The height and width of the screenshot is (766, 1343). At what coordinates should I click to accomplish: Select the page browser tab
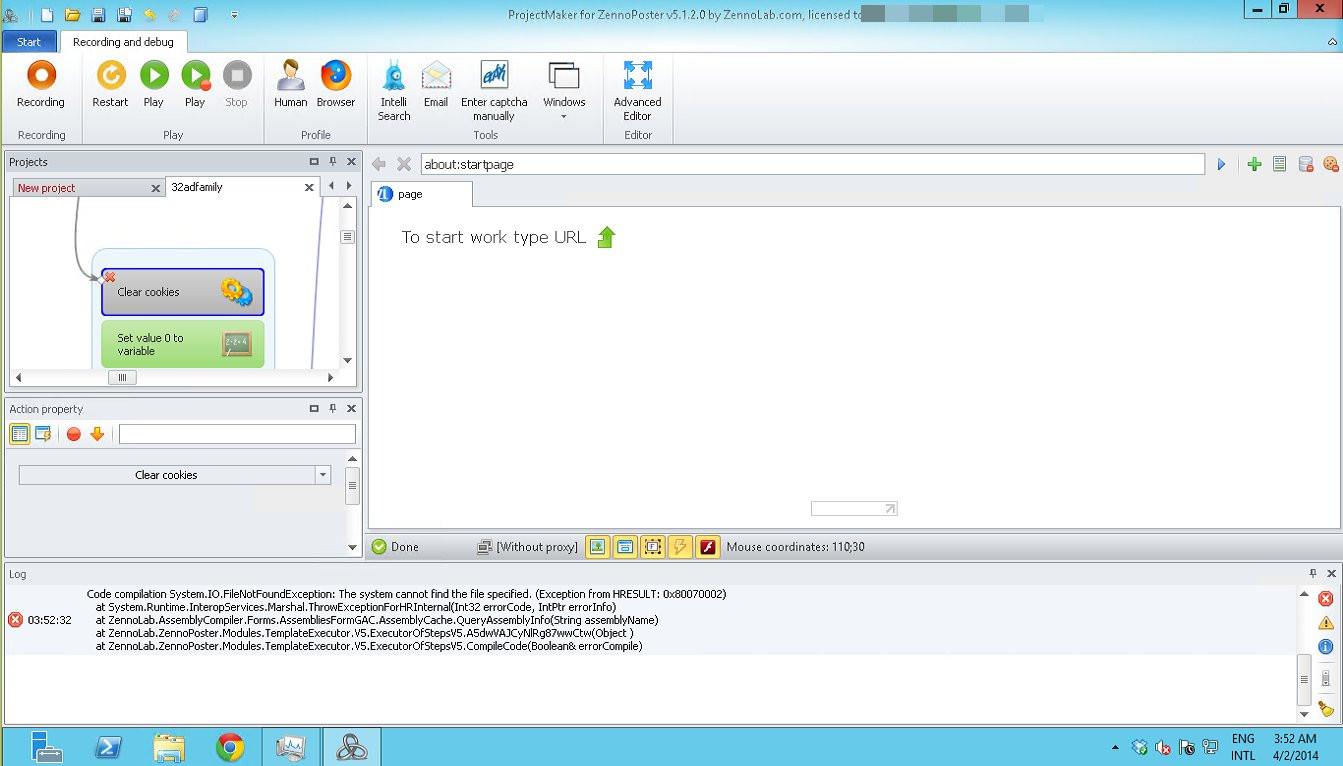[420, 194]
